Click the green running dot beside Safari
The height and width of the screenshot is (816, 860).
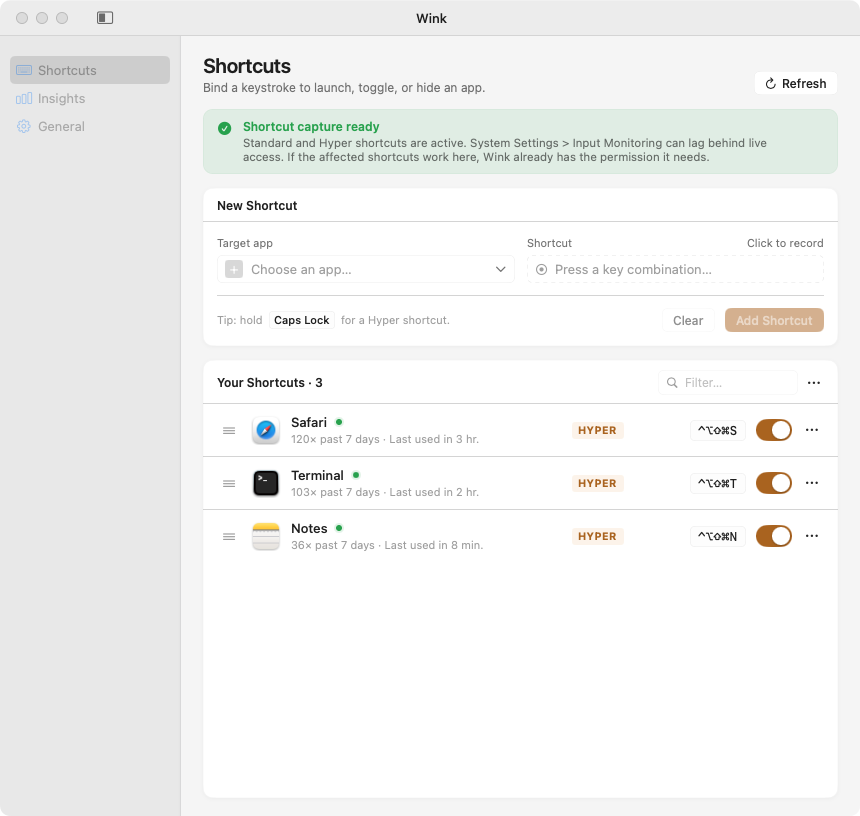tap(339, 422)
